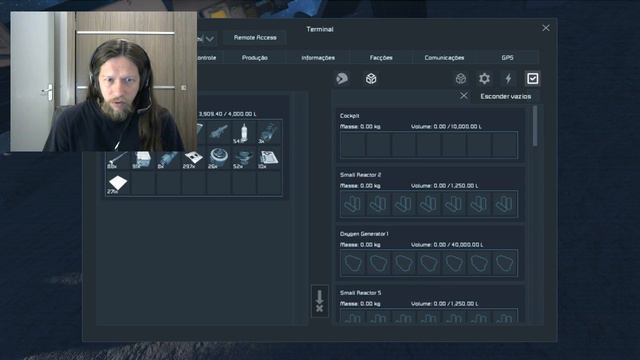The image size is (640, 360).
Task: Click the Oxygen Generator 1 title
Action: pos(364,234)
